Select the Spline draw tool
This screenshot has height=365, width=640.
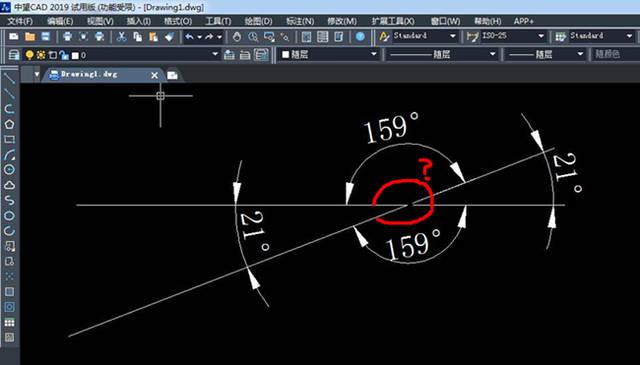point(9,200)
